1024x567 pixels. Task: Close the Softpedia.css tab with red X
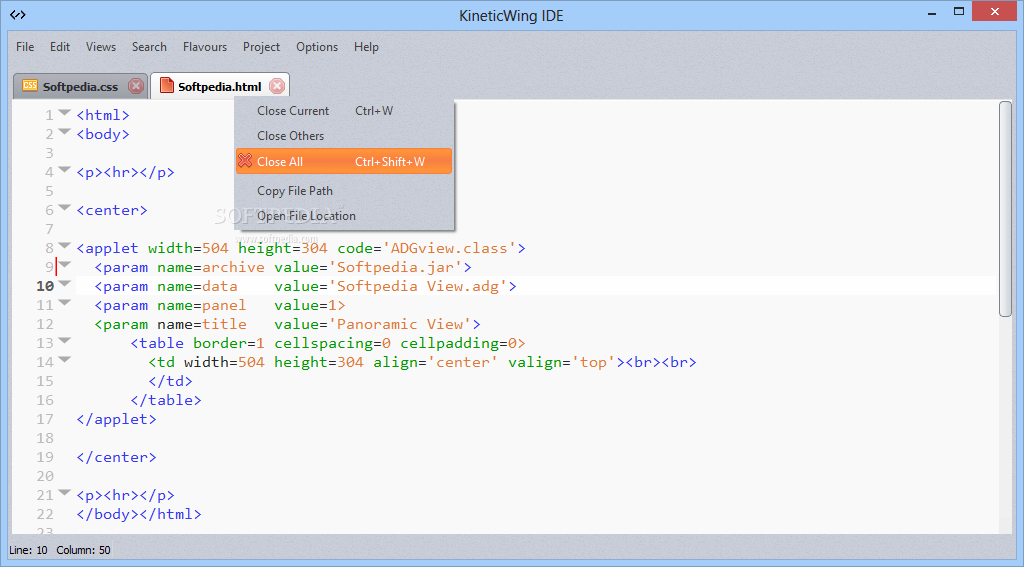[x=136, y=86]
